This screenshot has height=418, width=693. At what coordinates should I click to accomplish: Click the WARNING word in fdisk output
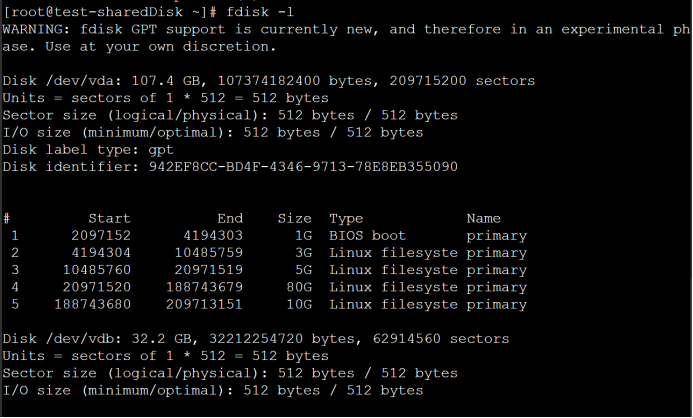coord(34,29)
